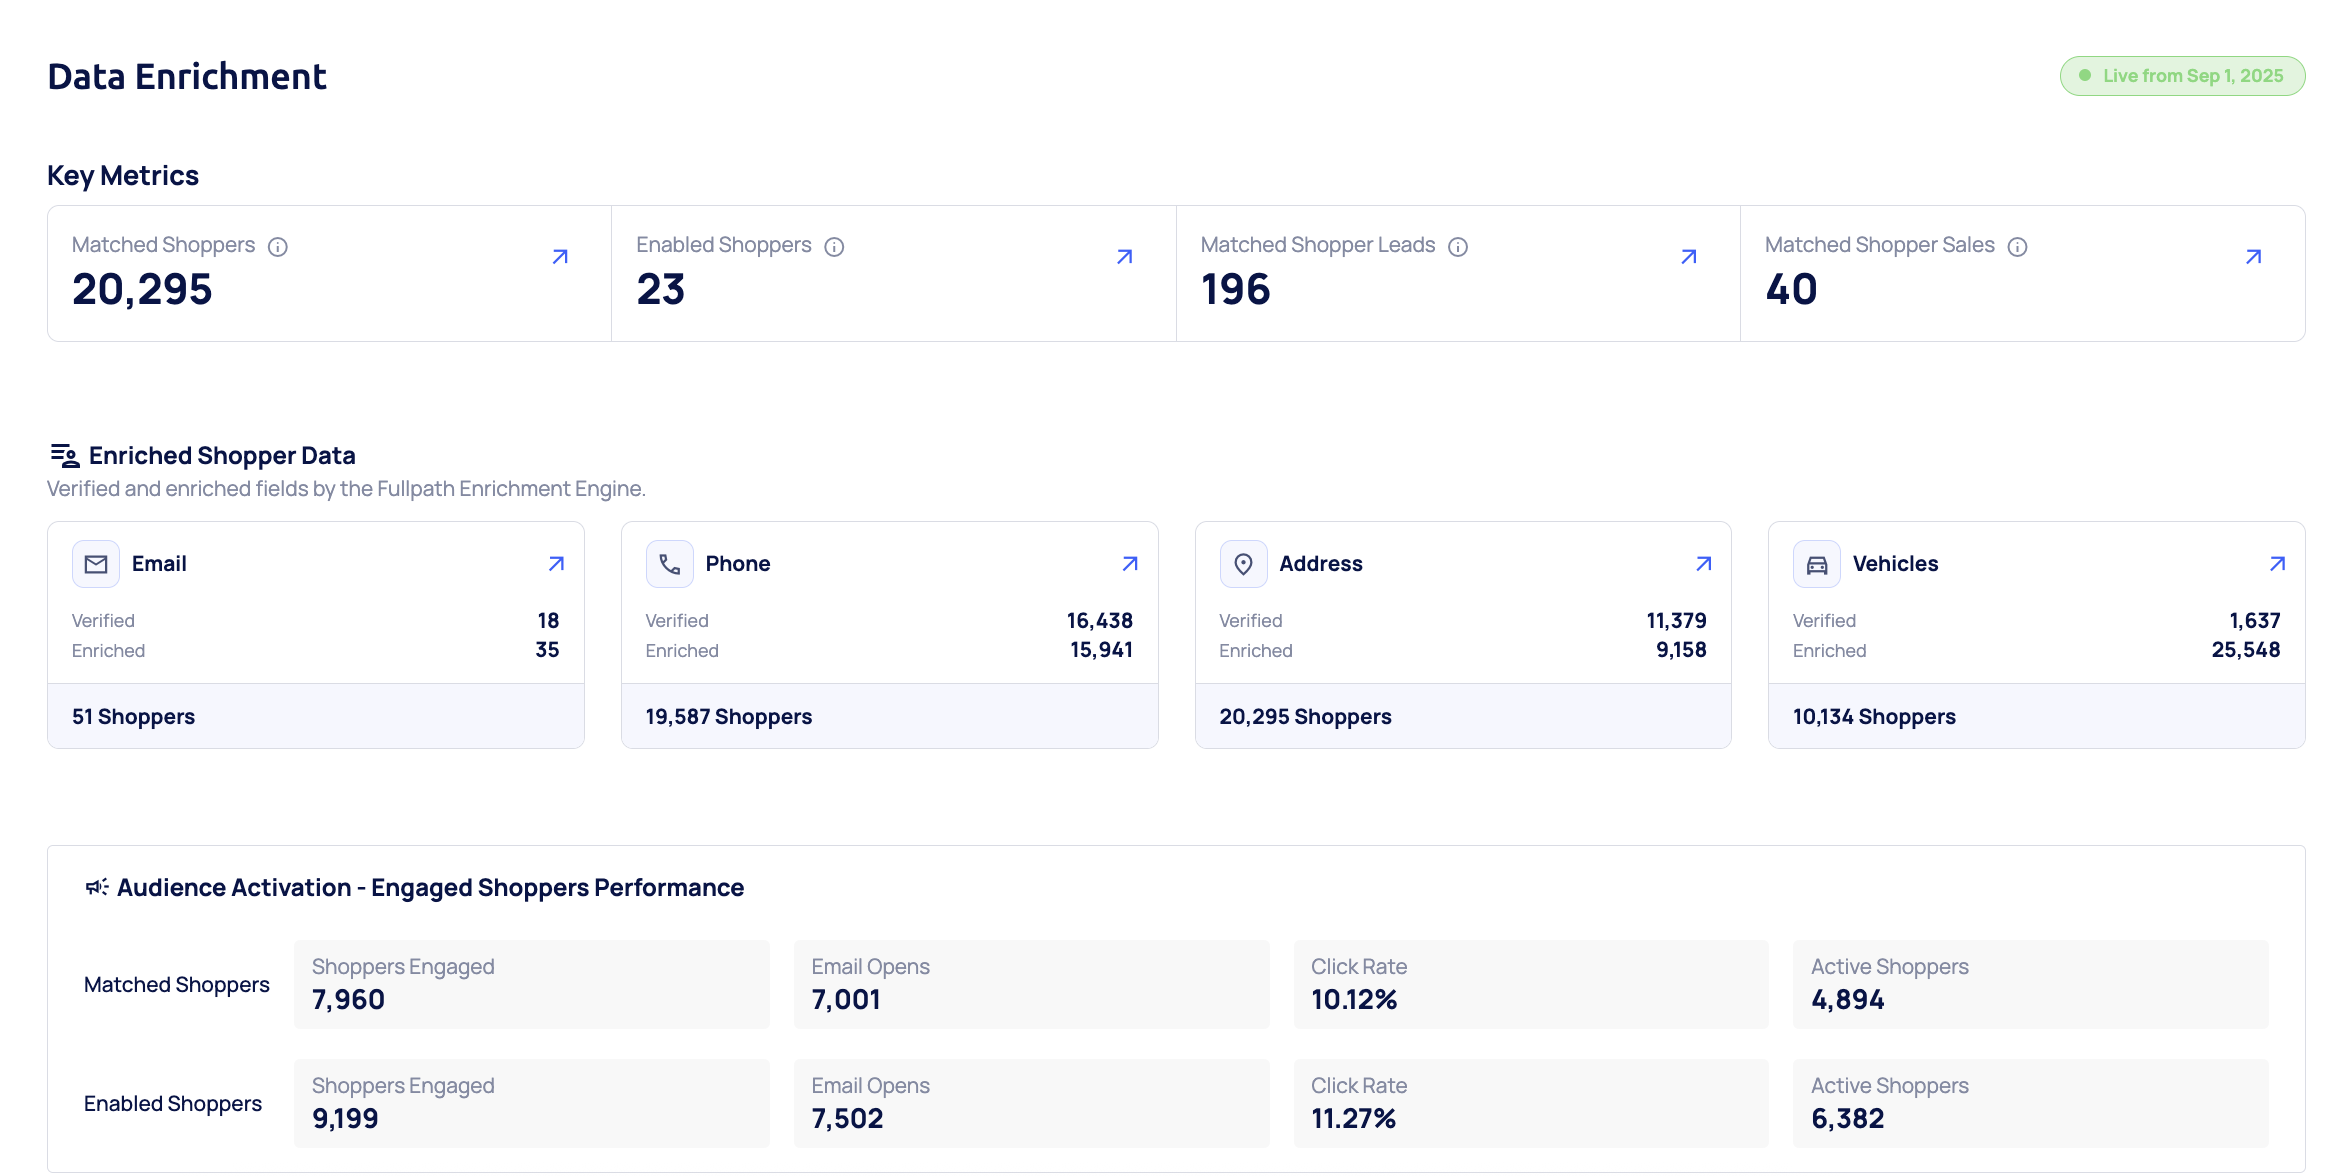Open Matched Shopper Leads arrow
2338x1176 pixels.
(x=1689, y=257)
